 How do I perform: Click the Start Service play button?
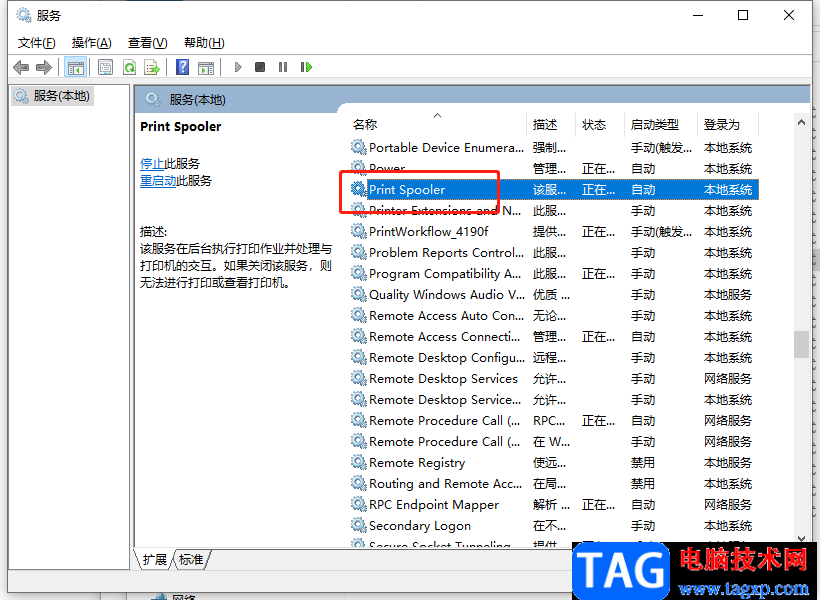[x=238, y=67]
